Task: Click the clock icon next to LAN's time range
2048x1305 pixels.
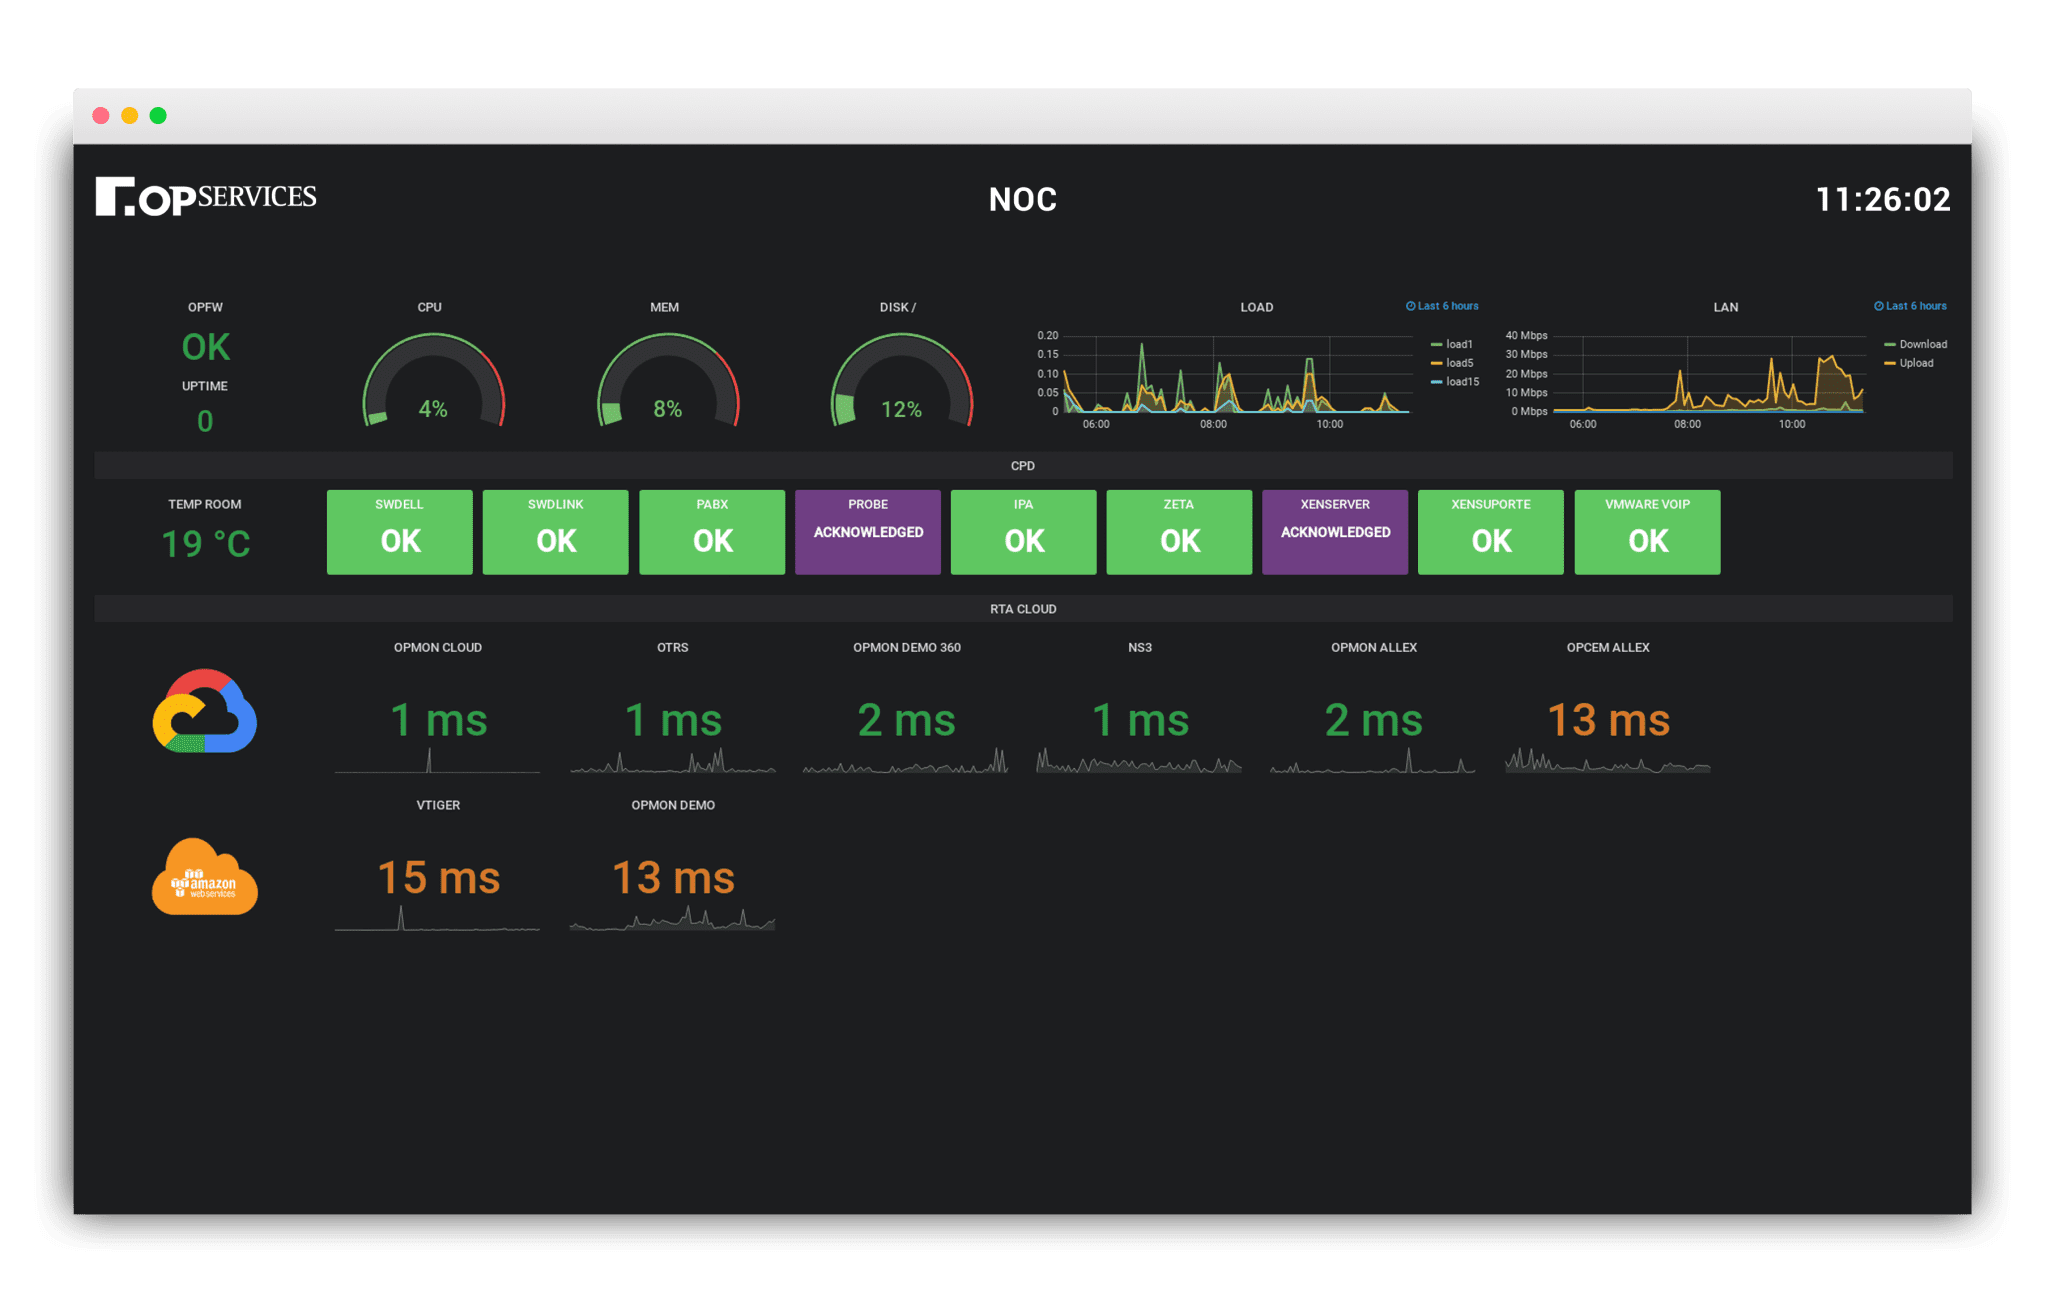Action: (1878, 305)
